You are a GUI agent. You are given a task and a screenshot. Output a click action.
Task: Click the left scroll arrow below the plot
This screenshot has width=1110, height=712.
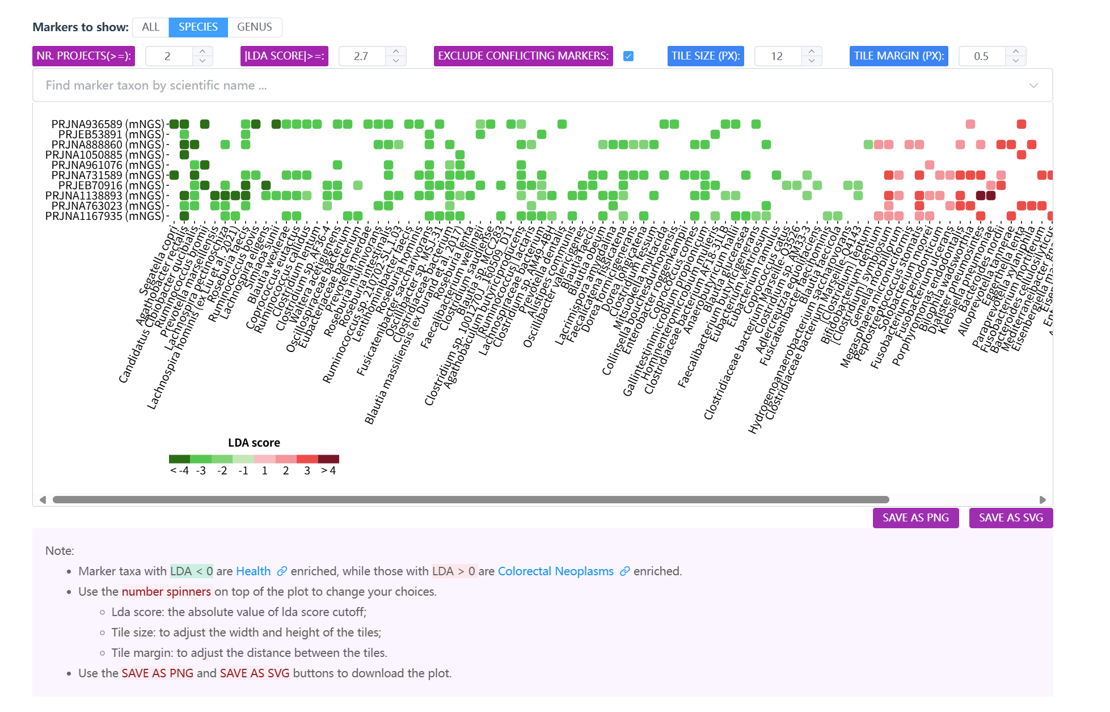(41, 499)
